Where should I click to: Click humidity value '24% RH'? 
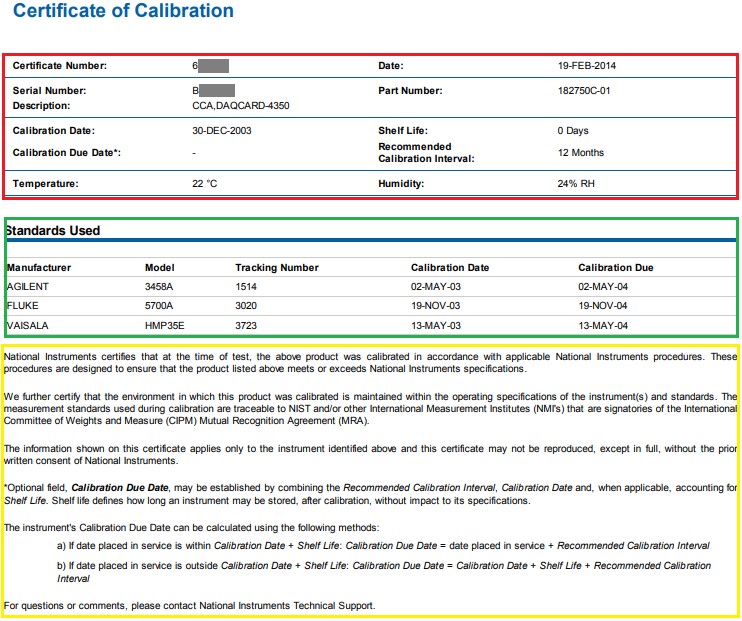click(576, 184)
